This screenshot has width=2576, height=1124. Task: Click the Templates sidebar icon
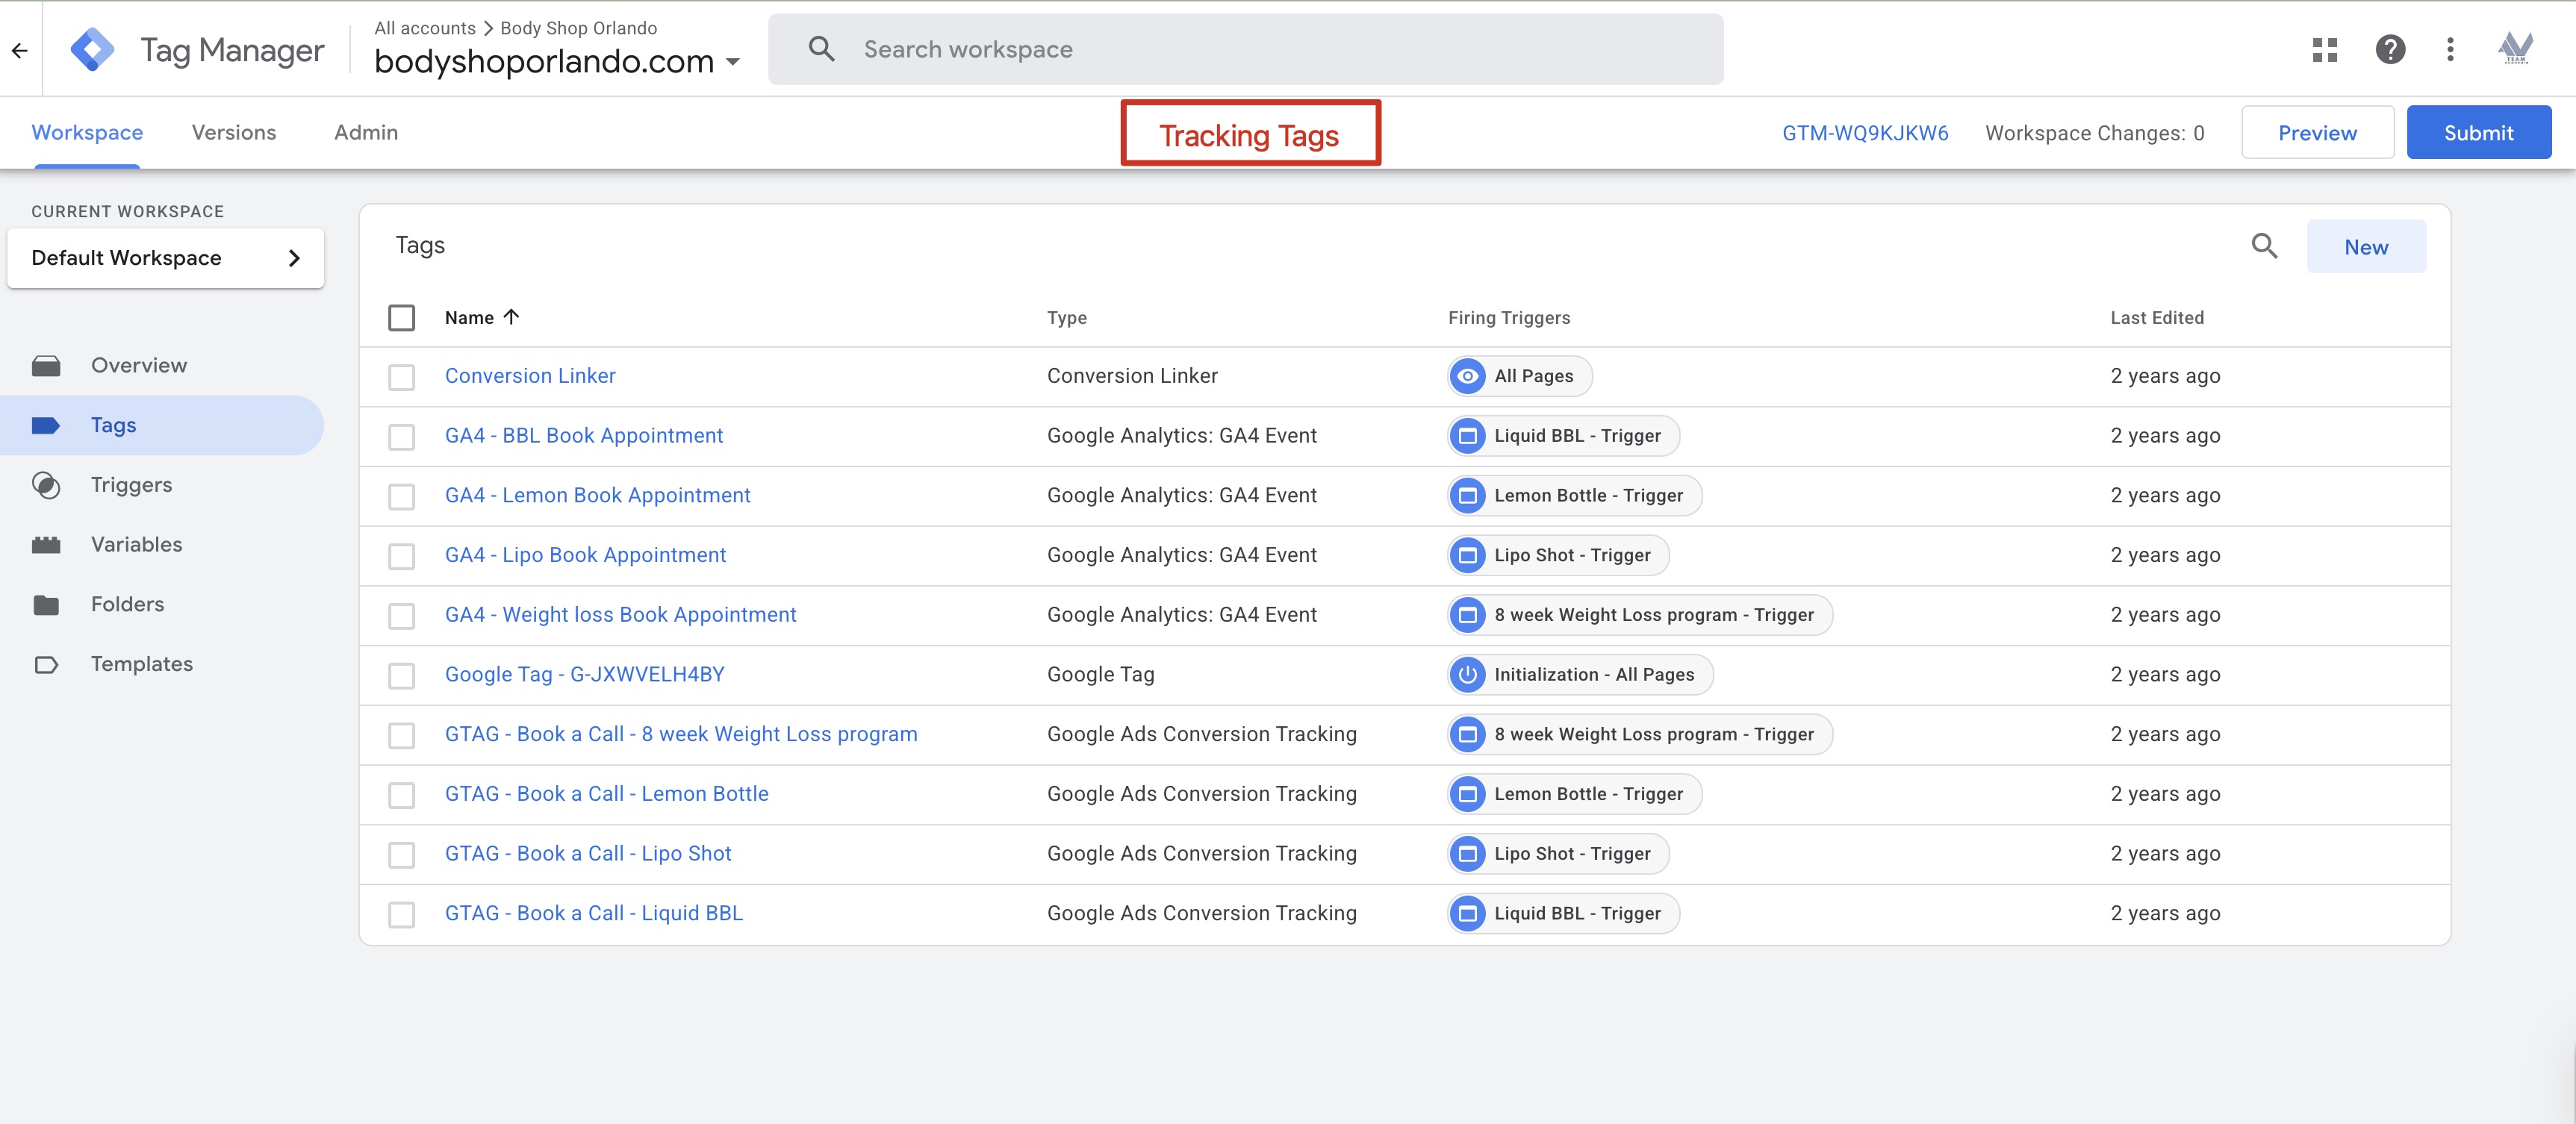46,665
